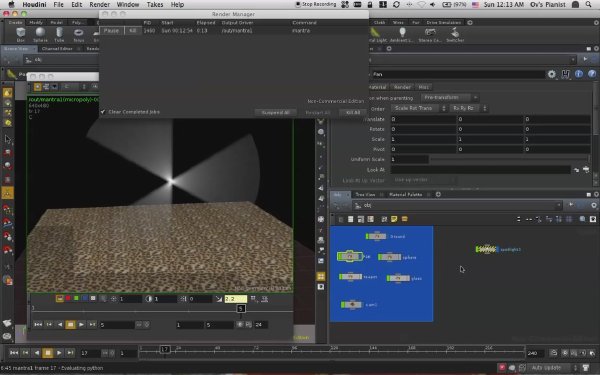Select the fan object node
This screenshot has height=375, width=600.
[350, 256]
